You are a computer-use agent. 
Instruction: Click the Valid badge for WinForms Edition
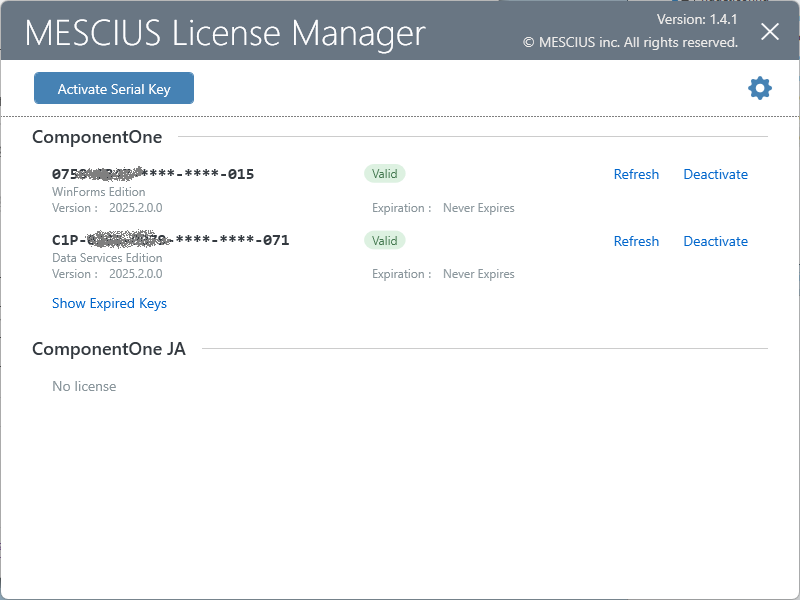tap(385, 174)
